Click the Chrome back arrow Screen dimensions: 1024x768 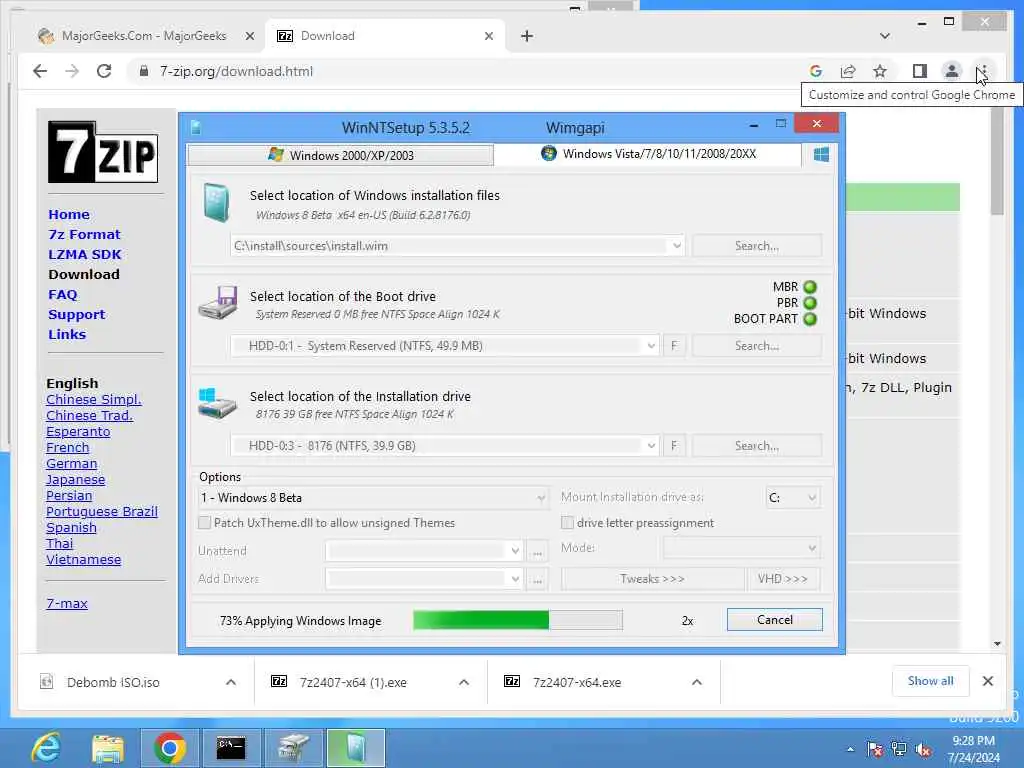point(40,71)
